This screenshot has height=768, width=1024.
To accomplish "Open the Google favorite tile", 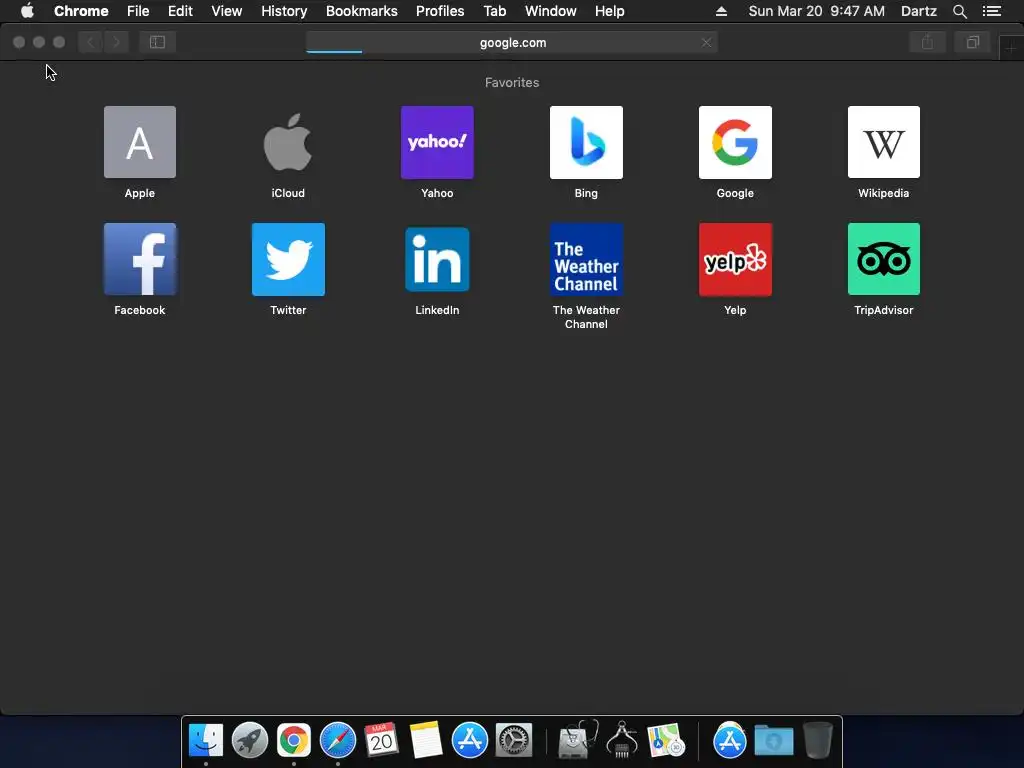I will (x=735, y=142).
